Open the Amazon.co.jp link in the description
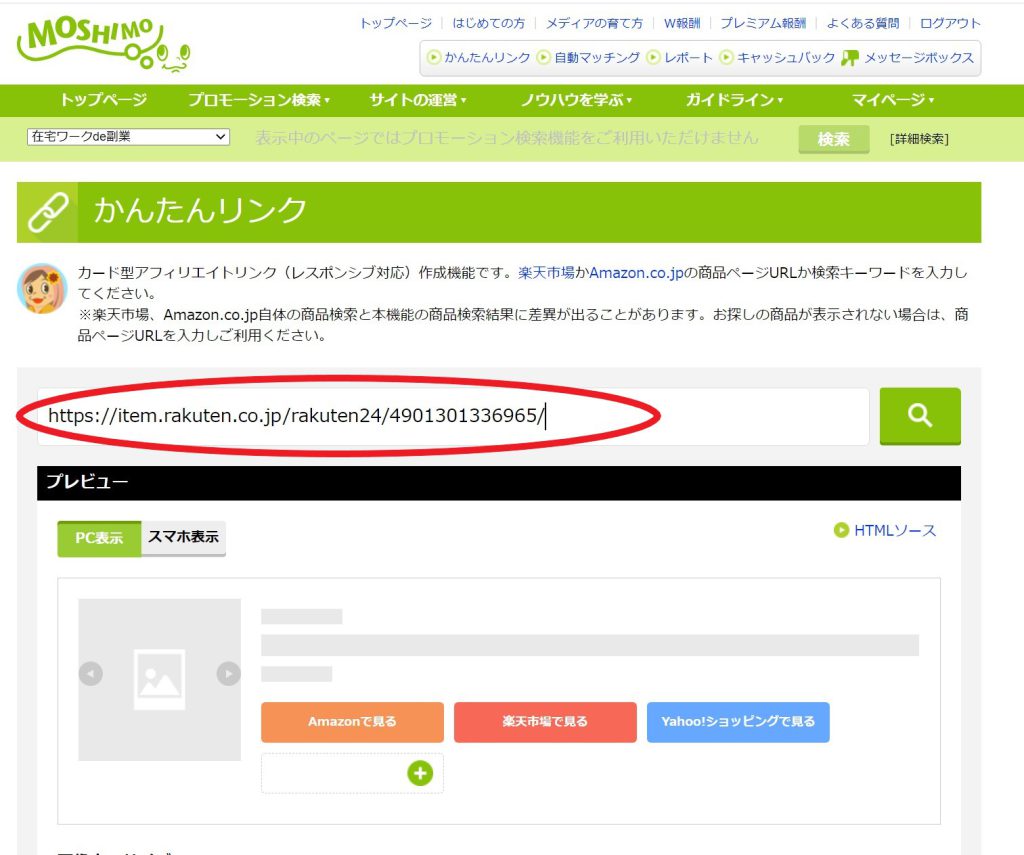1024x855 pixels. pos(637,272)
